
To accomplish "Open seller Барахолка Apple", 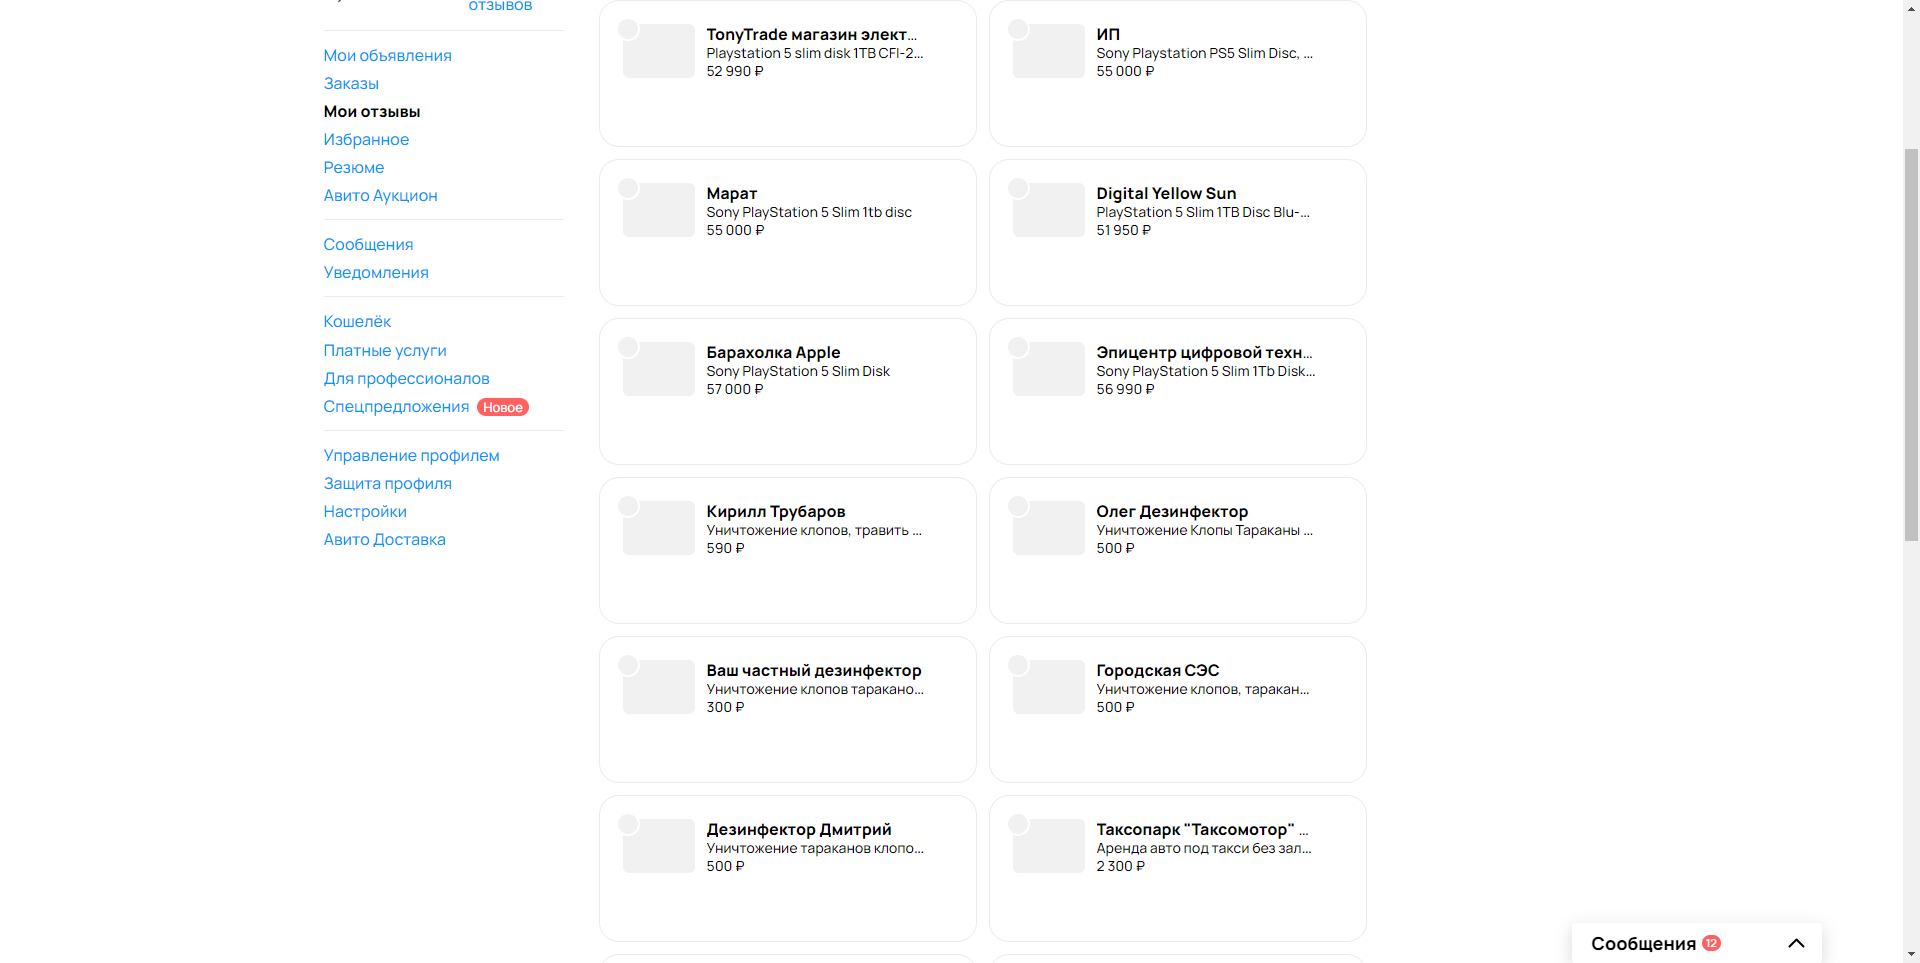I will point(773,353).
